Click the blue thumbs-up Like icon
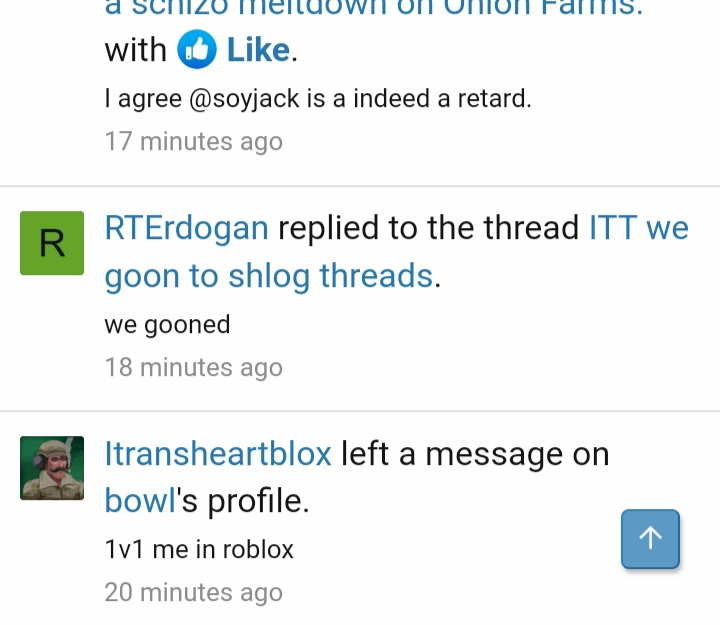The height and width of the screenshot is (625, 720). click(197, 49)
